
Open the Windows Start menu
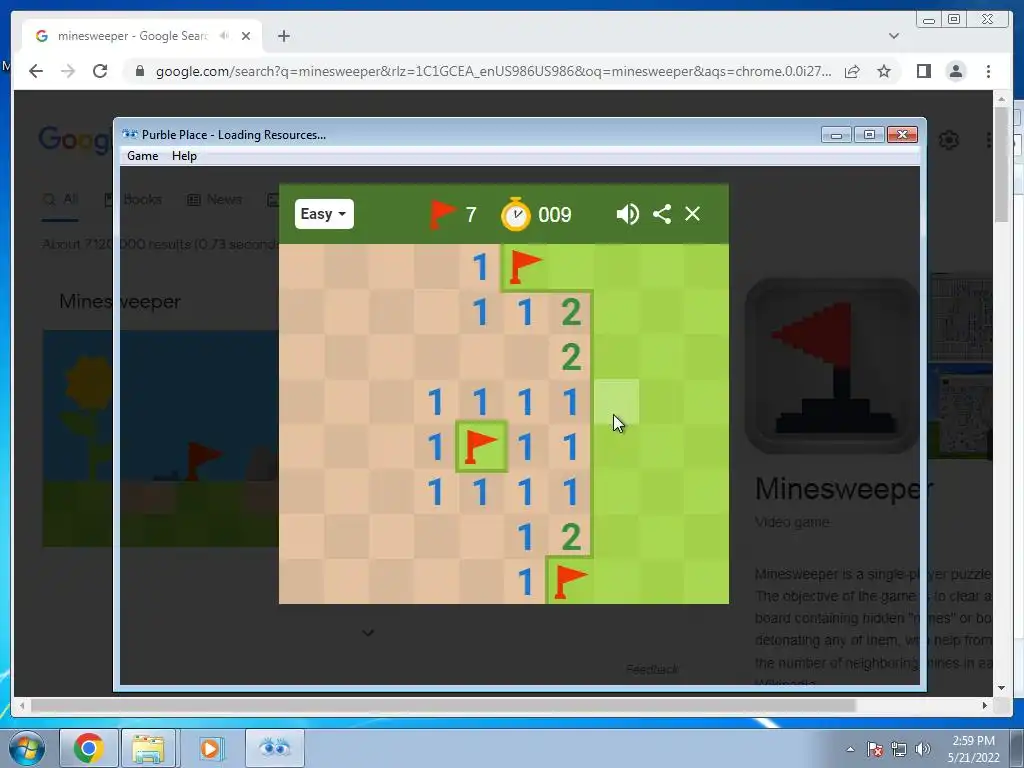point(27,748)
